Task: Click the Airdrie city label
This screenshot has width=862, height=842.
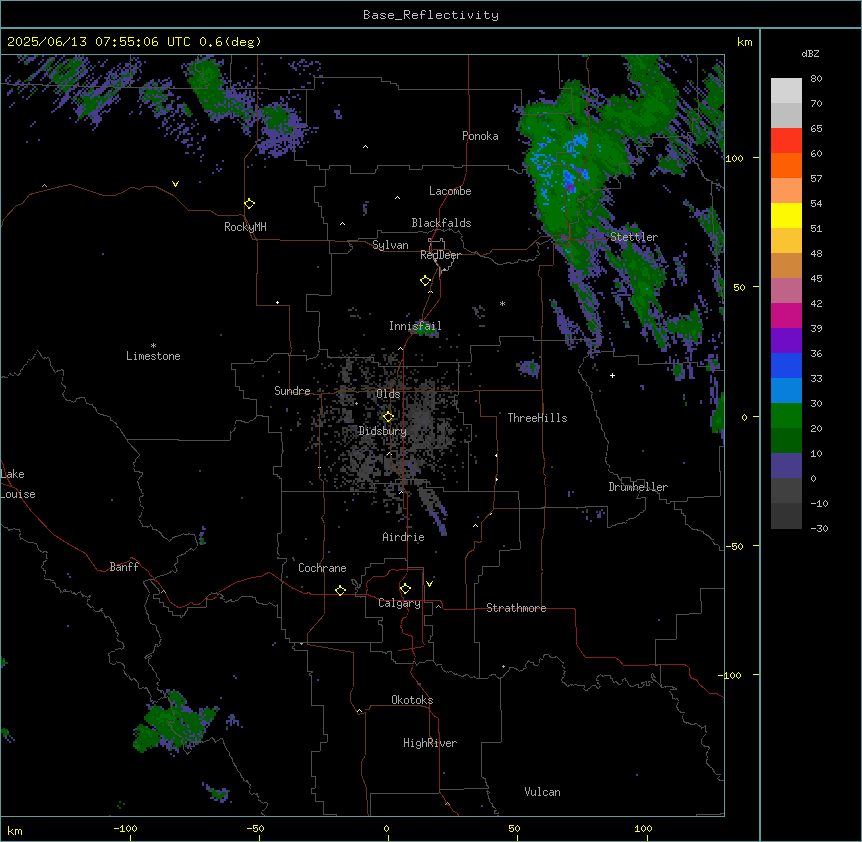Action: (404, 537)
